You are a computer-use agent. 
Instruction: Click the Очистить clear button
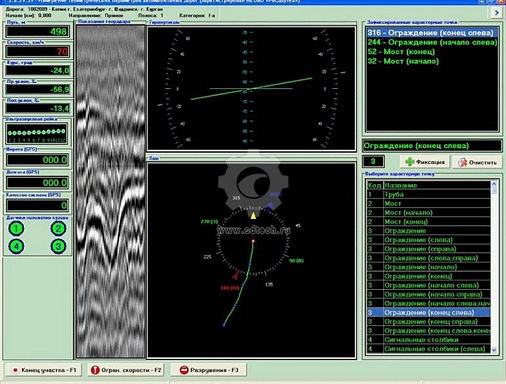tap(478, 162)
